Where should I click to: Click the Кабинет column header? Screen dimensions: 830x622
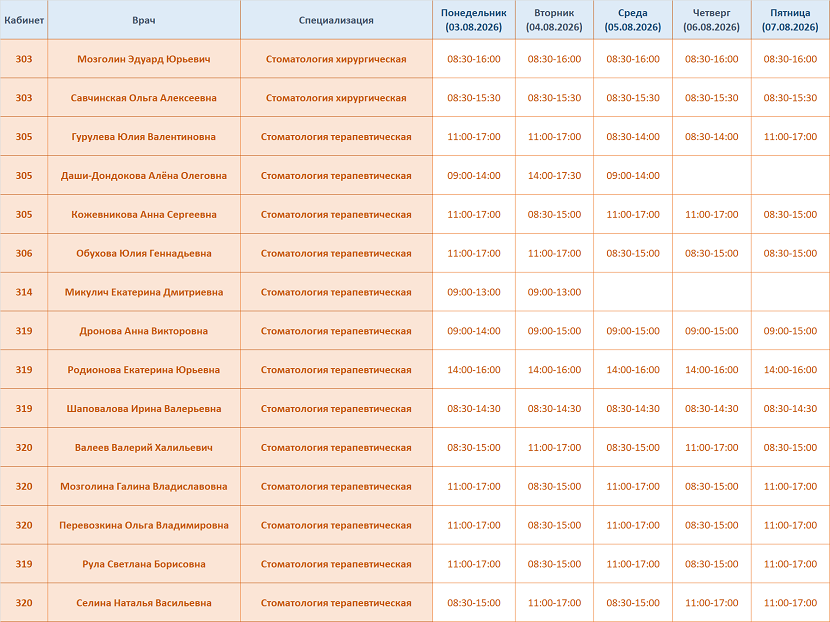coord(24,20)
